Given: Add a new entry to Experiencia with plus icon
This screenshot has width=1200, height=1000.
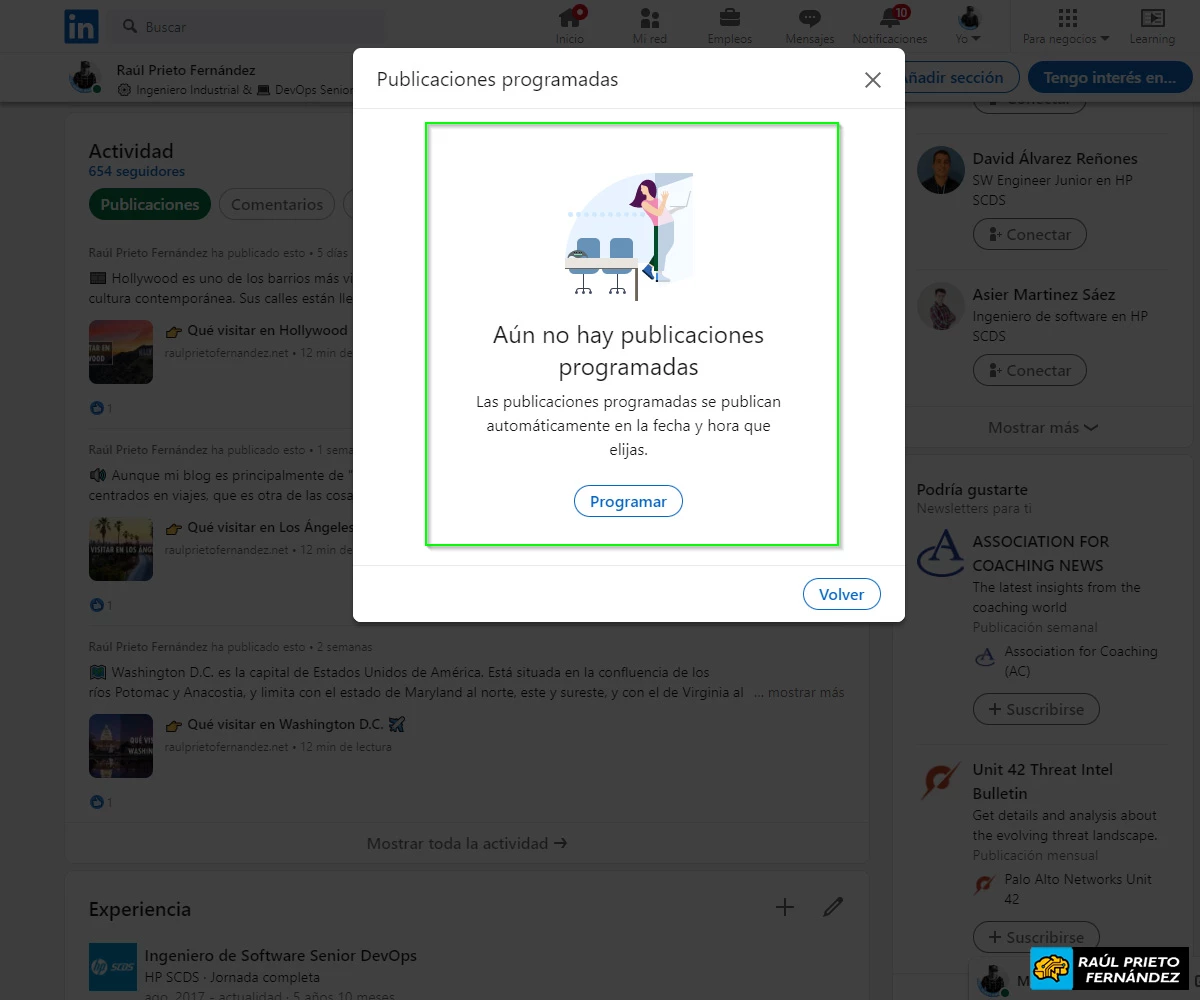Looking at the screenshot, I should click(785, 906).
